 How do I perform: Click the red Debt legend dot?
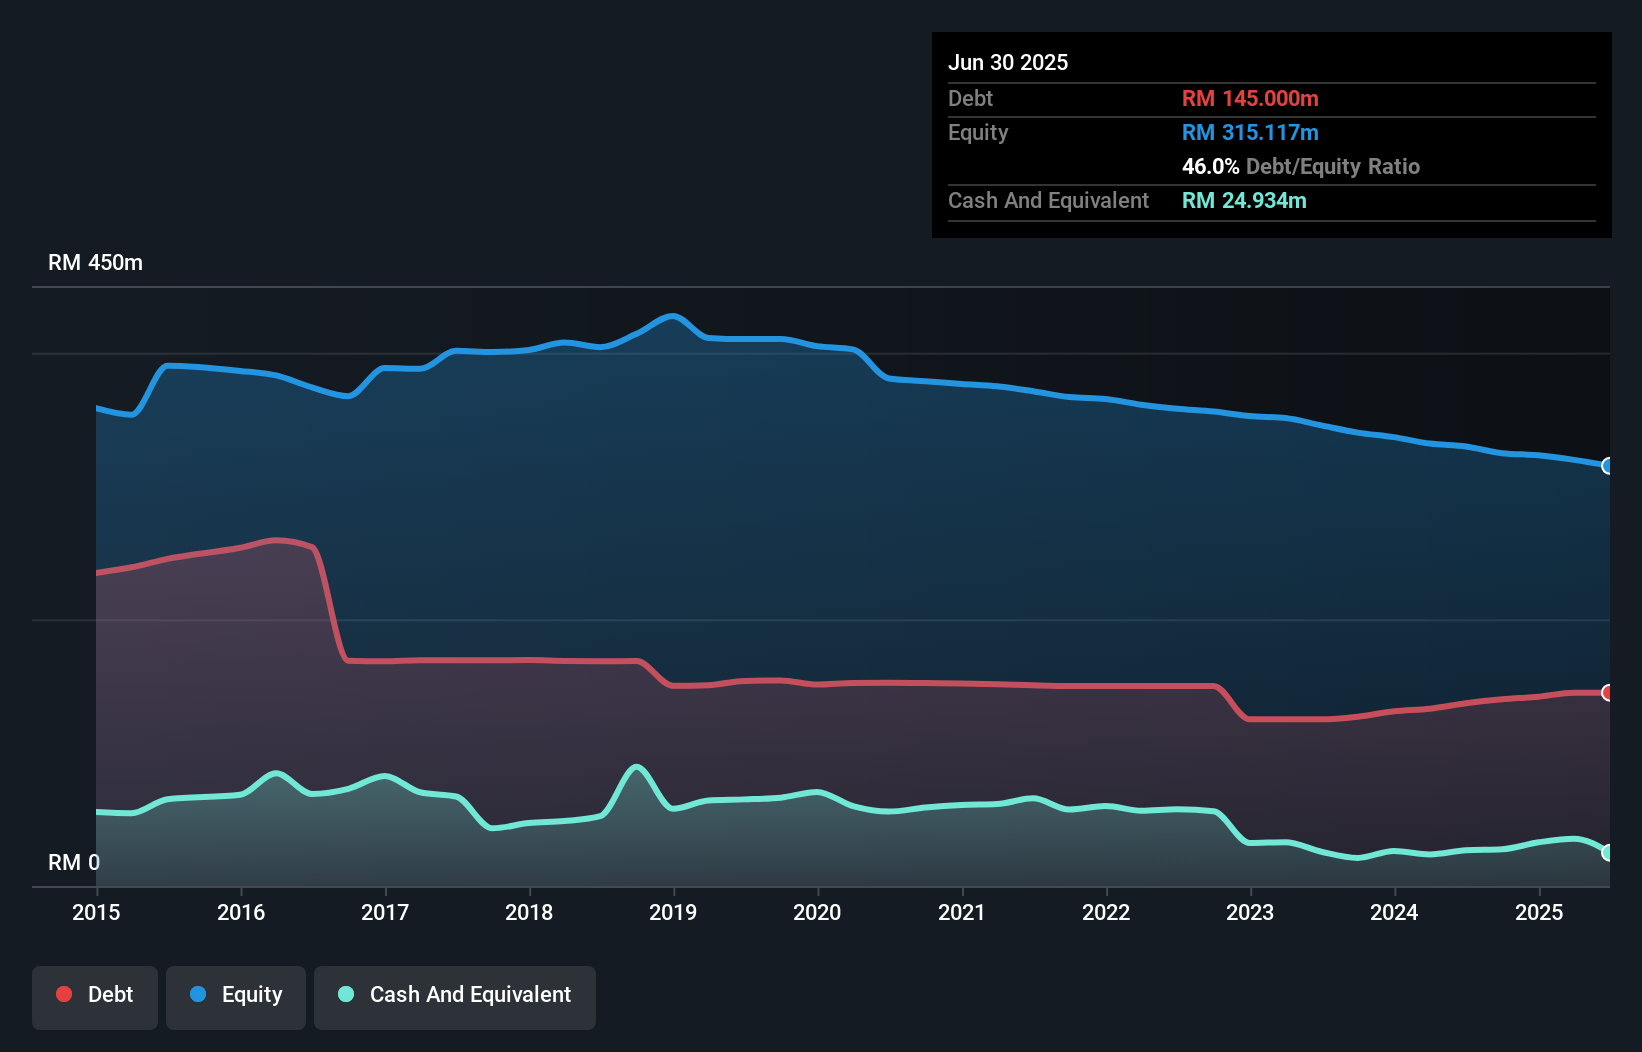point(62,994)
